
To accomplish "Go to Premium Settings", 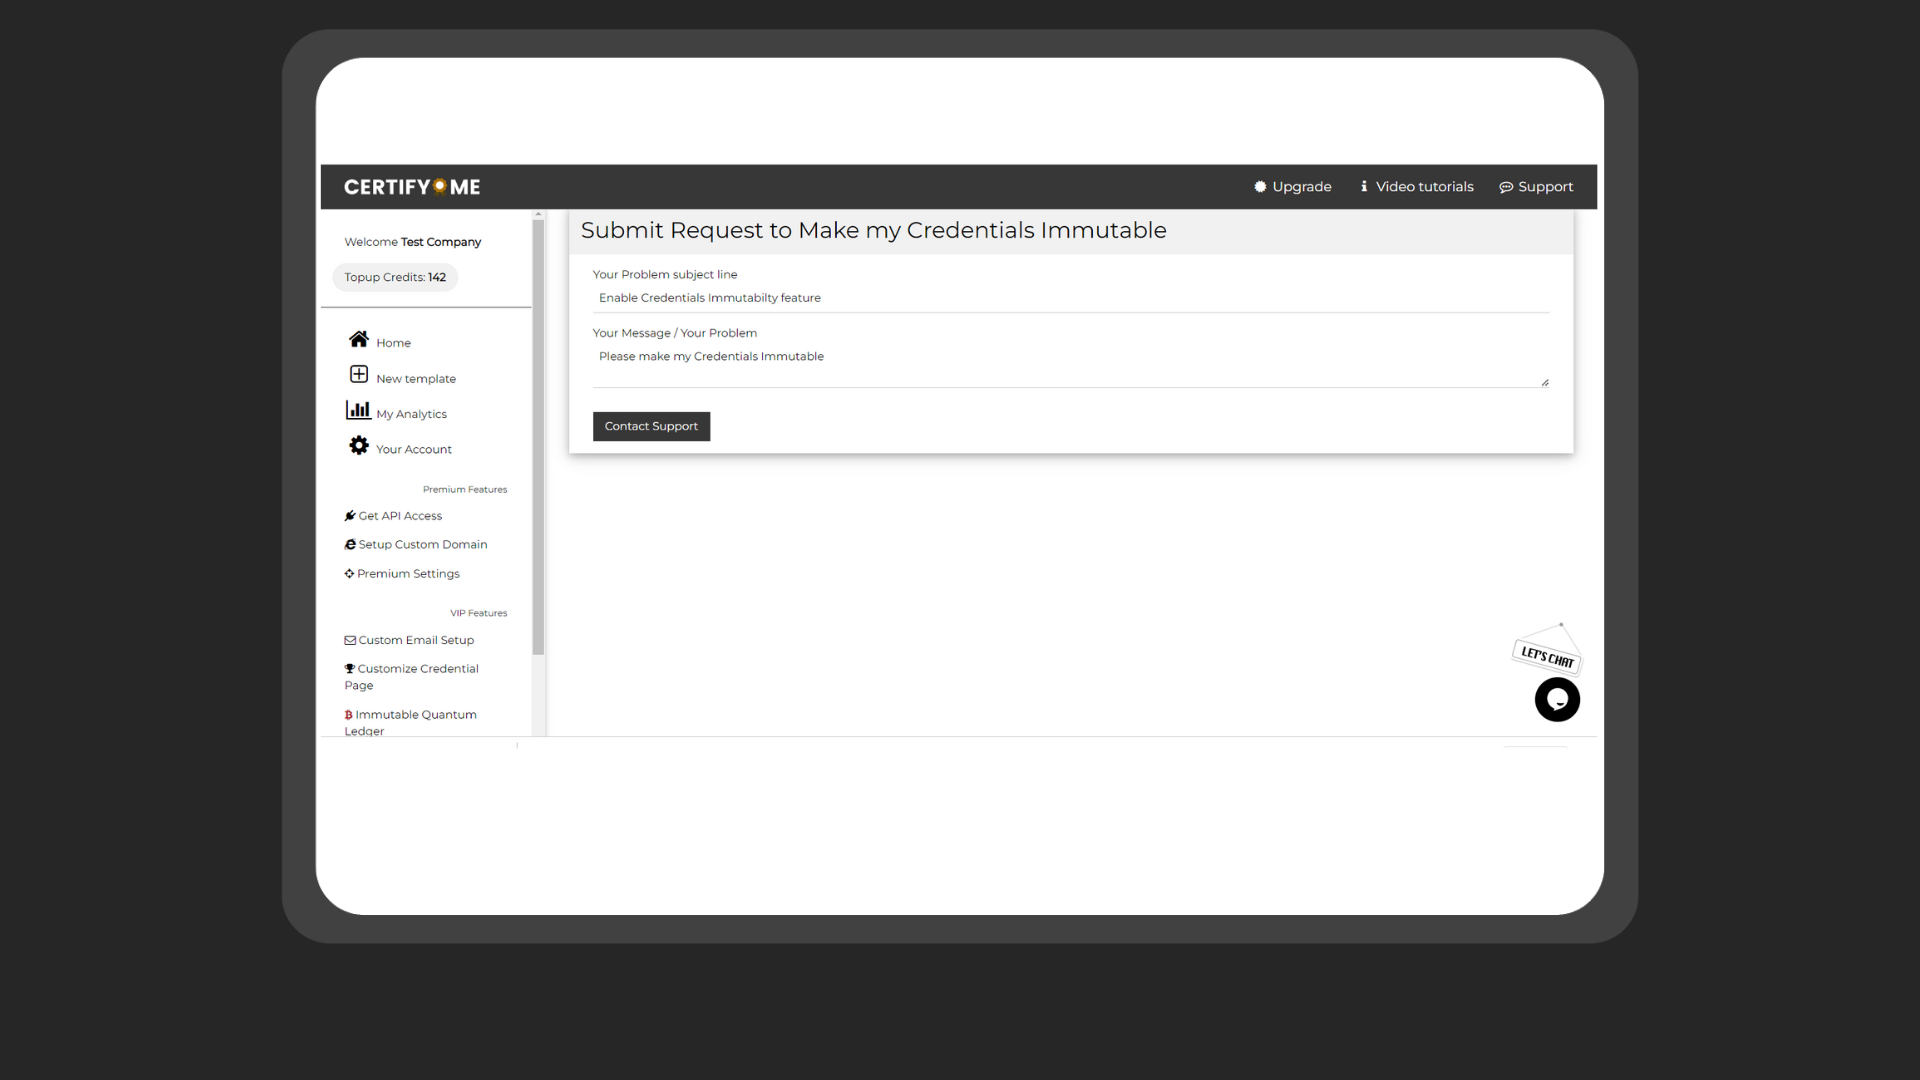I will [x=408, y=574].
